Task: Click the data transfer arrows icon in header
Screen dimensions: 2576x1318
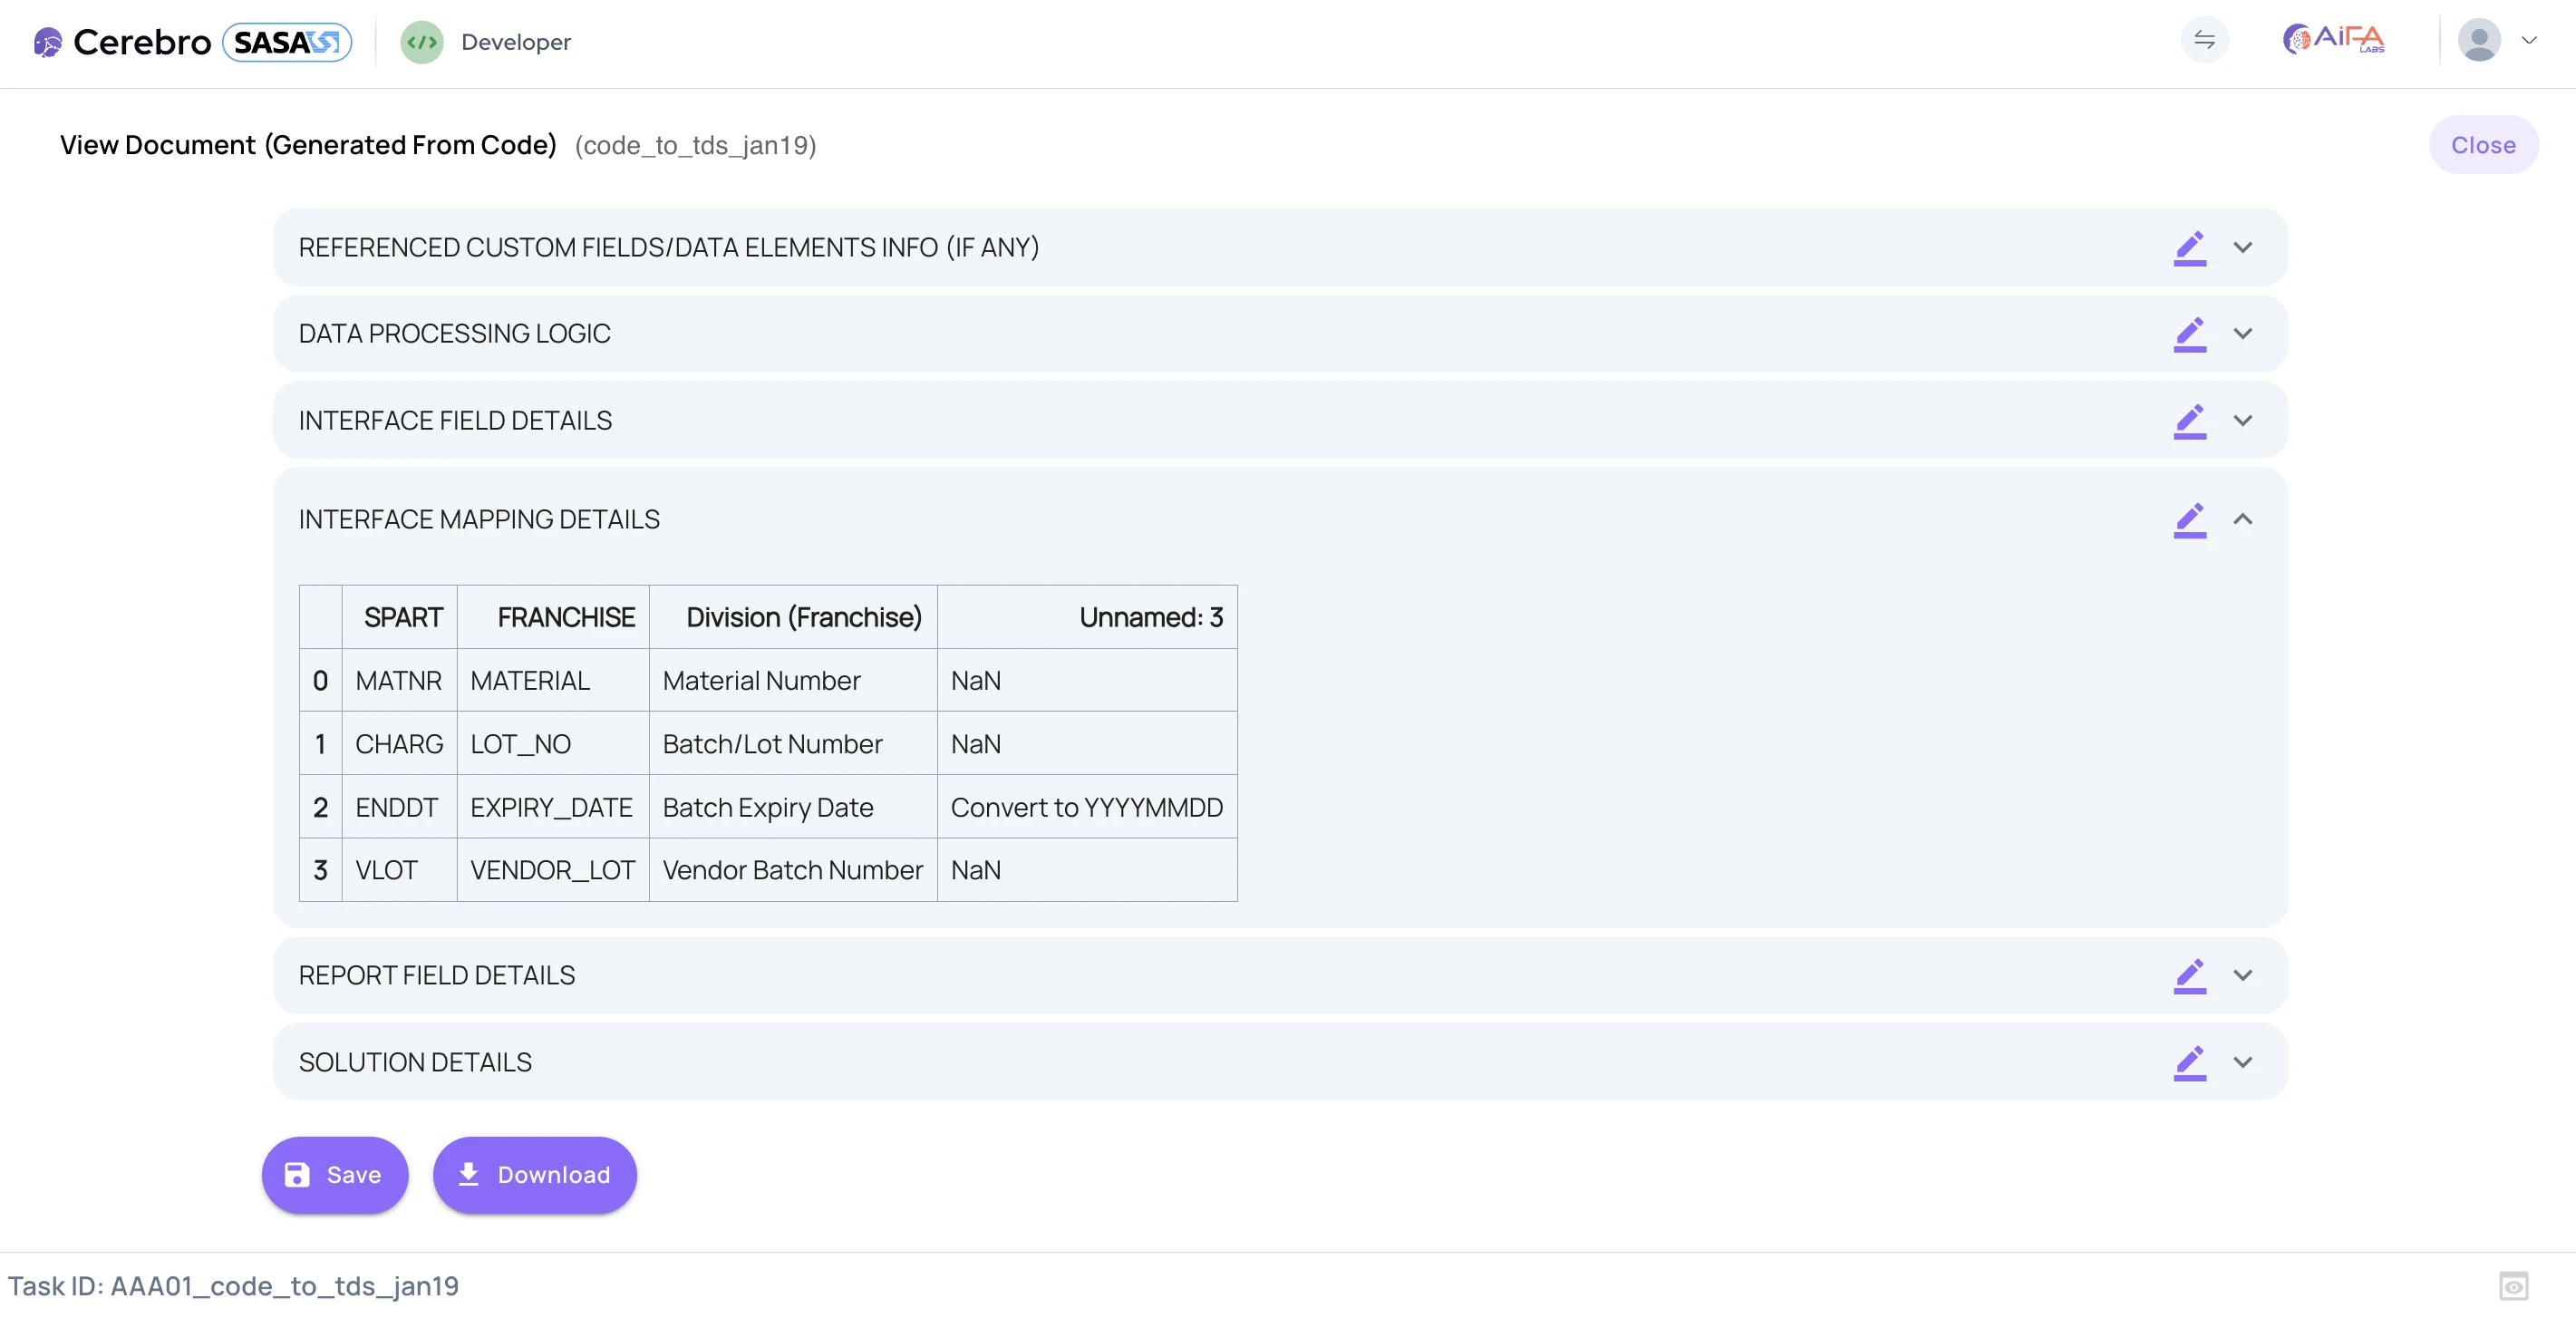Action: (x=2206, y=40)
